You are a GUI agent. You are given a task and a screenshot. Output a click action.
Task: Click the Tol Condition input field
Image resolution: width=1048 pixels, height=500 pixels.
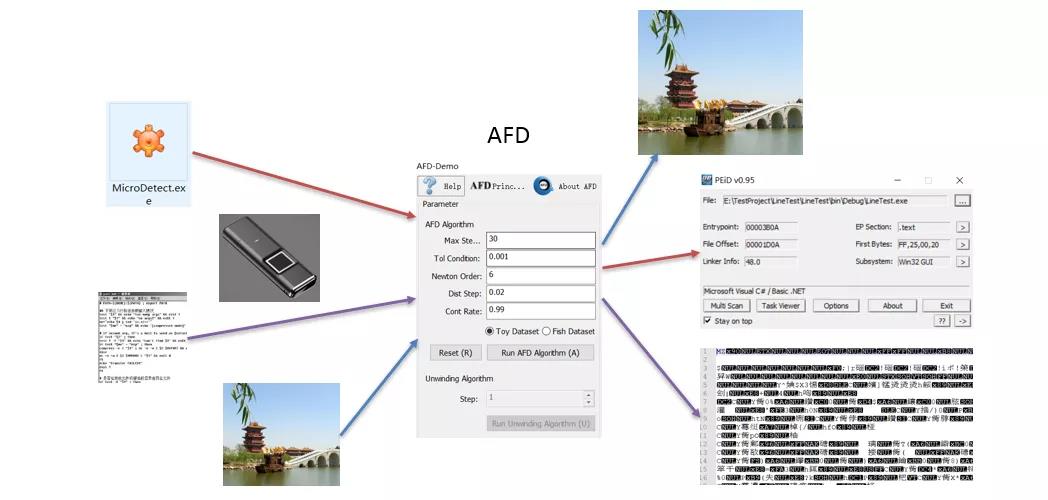[x=540, y=257]
